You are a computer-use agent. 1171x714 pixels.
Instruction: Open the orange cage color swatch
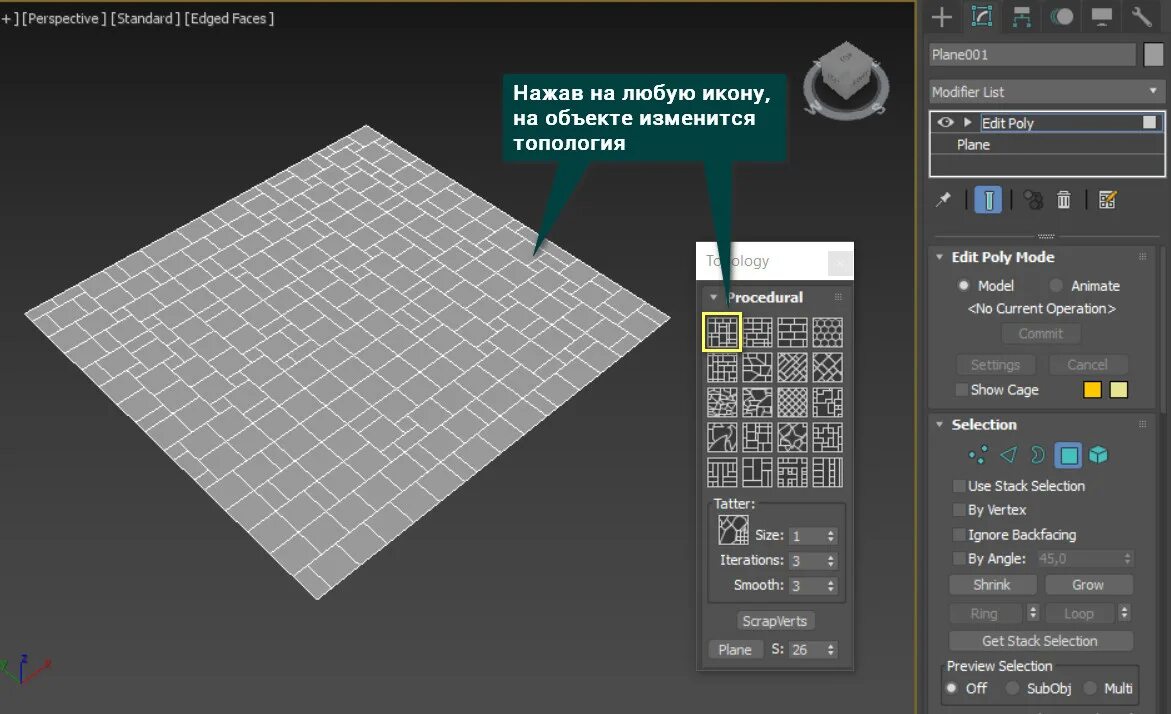click(x=1092, y=390)
